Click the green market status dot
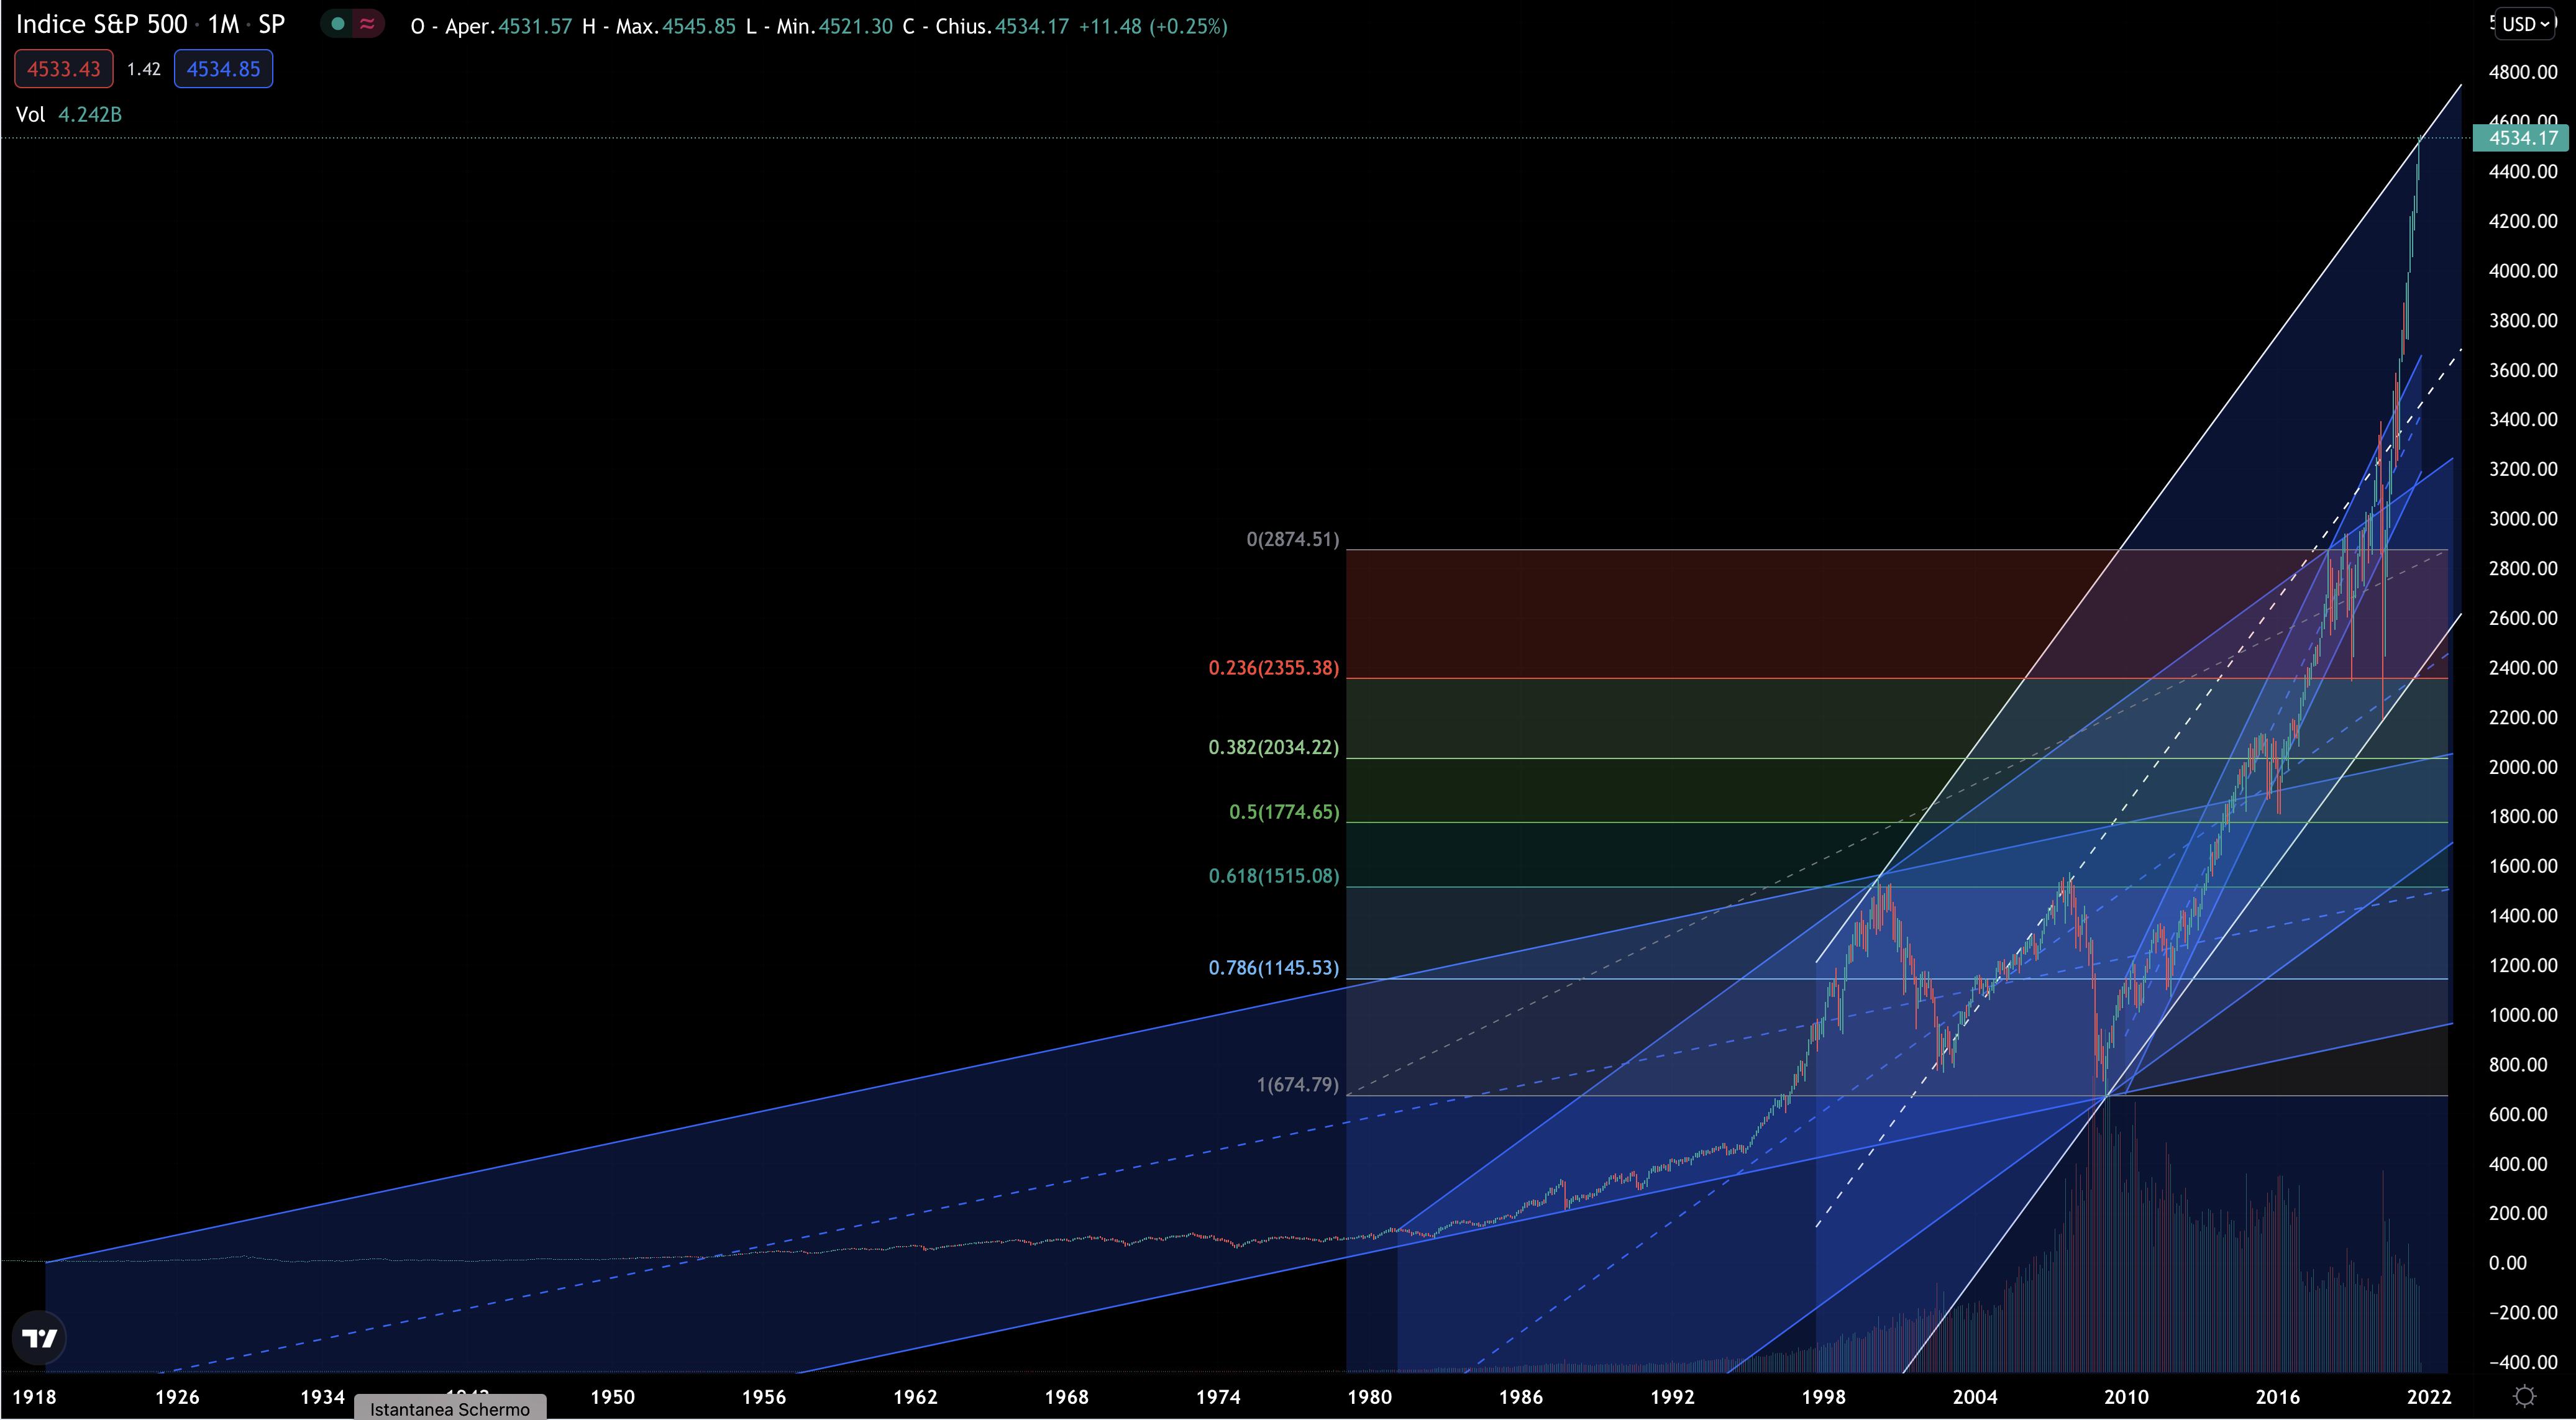Image resolution: width=2576 pixels, height=1420 pixels. point(338,24)
